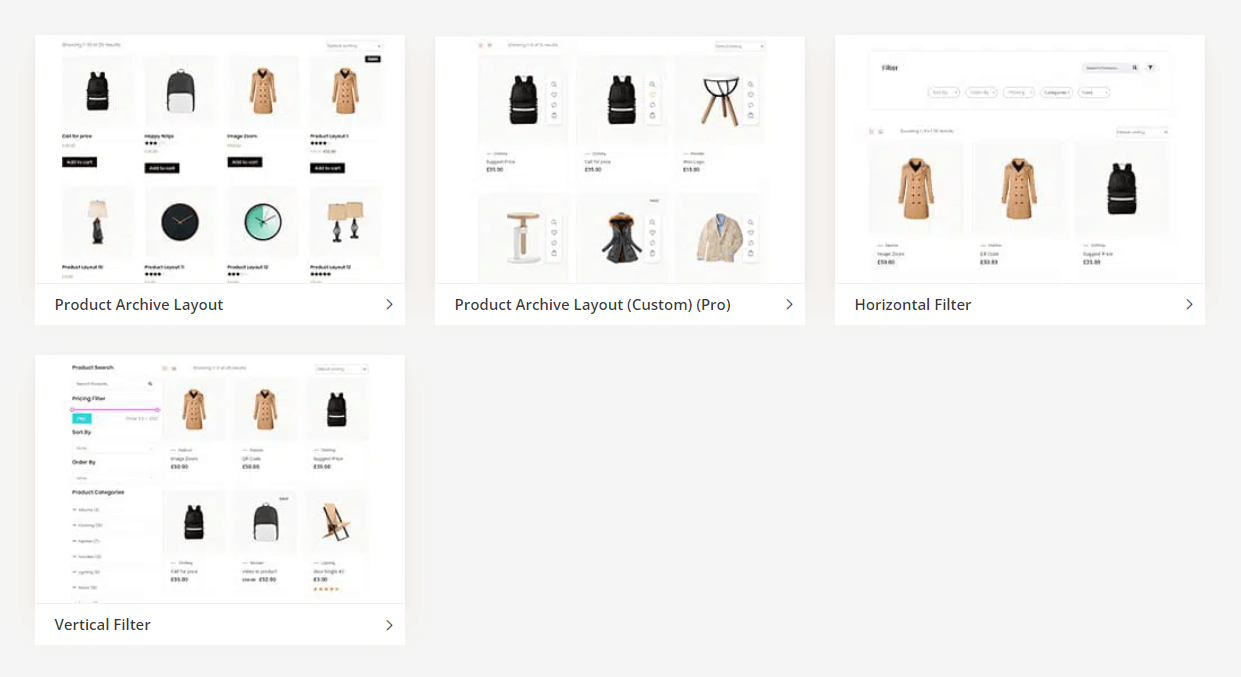Click the wishlist heart icon on a backpack card
This screenshot has width=1241, height=677.
coord(554,94)
